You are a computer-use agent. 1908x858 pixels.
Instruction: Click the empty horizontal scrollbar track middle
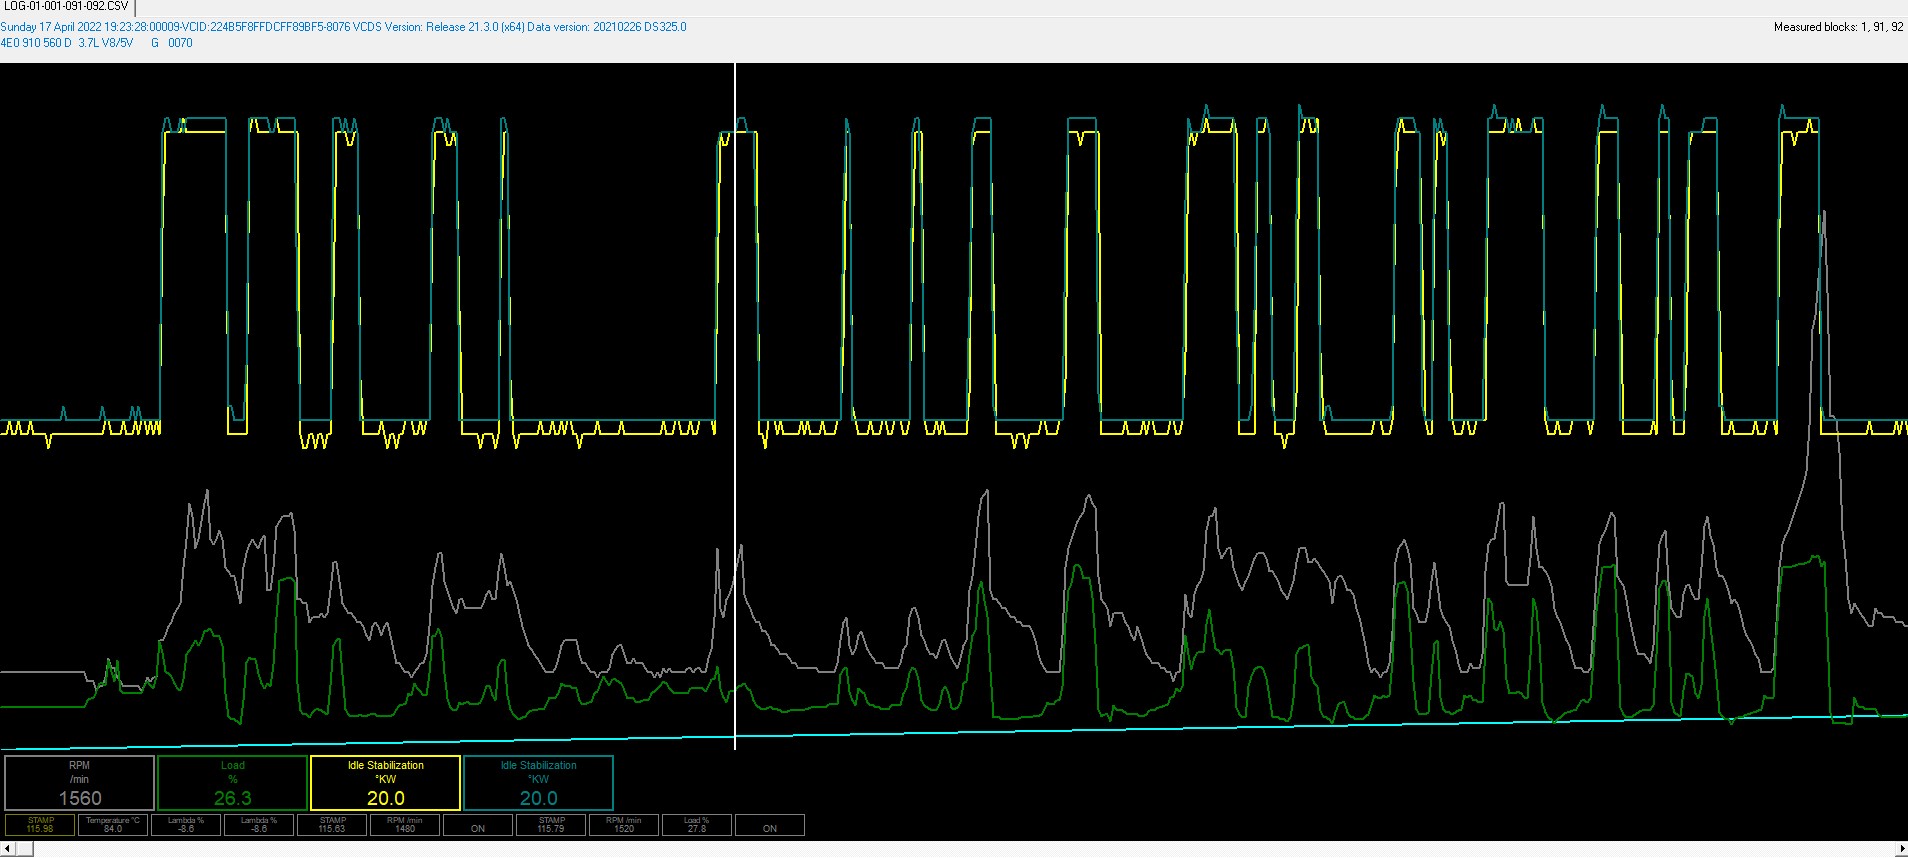point(960,849)
